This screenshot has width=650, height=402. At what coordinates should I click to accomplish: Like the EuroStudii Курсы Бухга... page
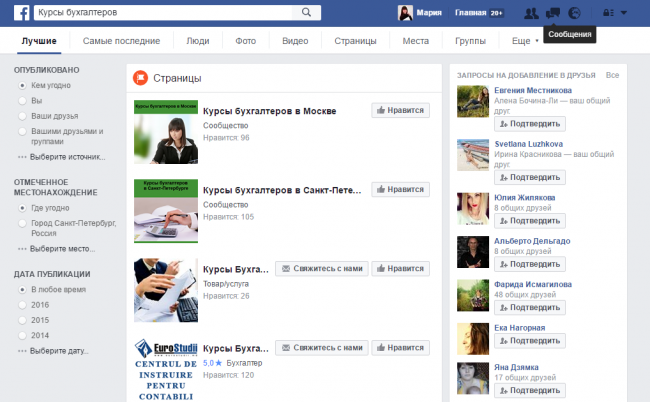point(400,348)
